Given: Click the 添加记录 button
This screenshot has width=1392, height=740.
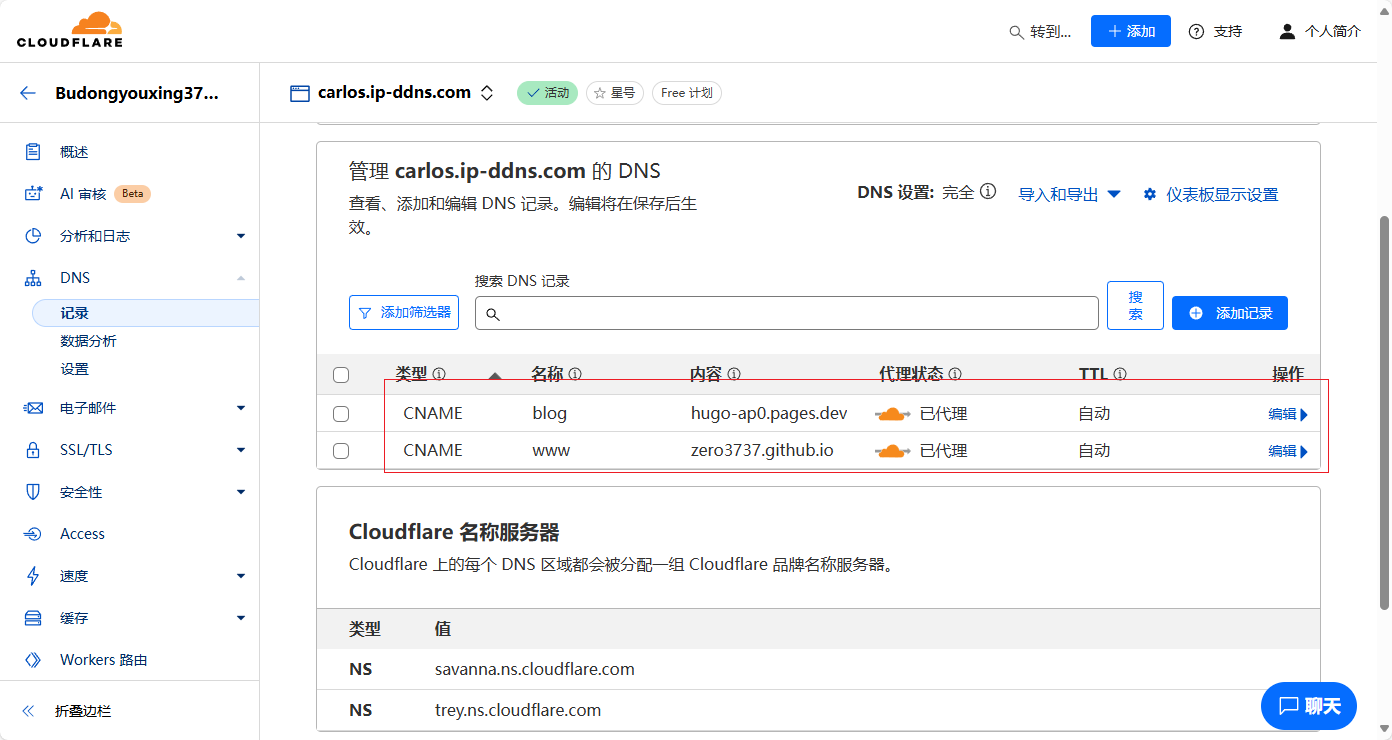Looking at the screenshot, I should pos(1230,313).
